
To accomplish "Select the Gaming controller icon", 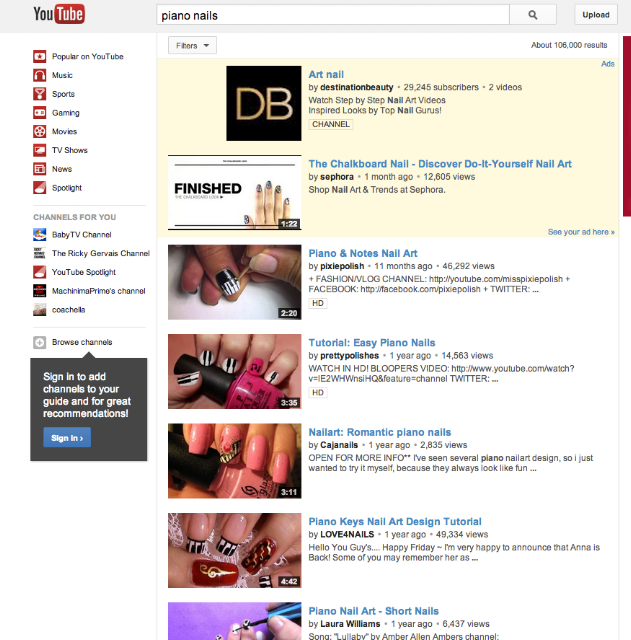I will point(40,113).
